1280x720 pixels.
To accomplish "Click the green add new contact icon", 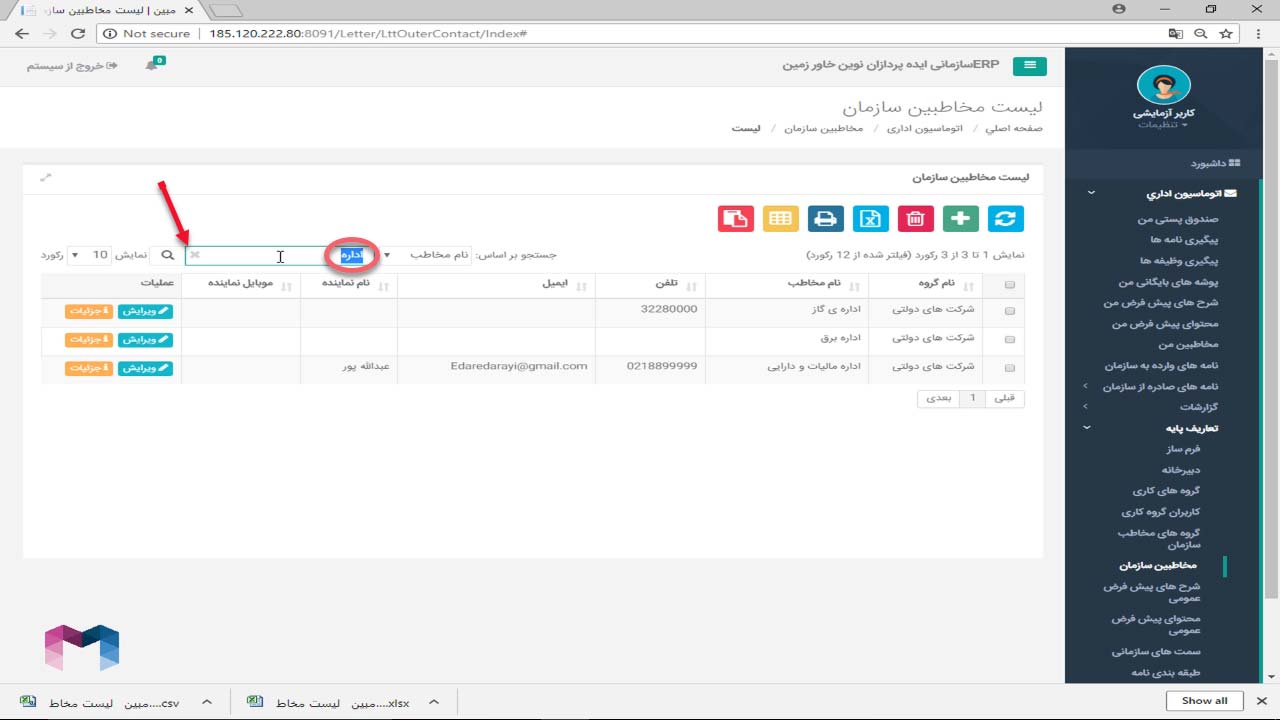I will [x=961, y=218].
